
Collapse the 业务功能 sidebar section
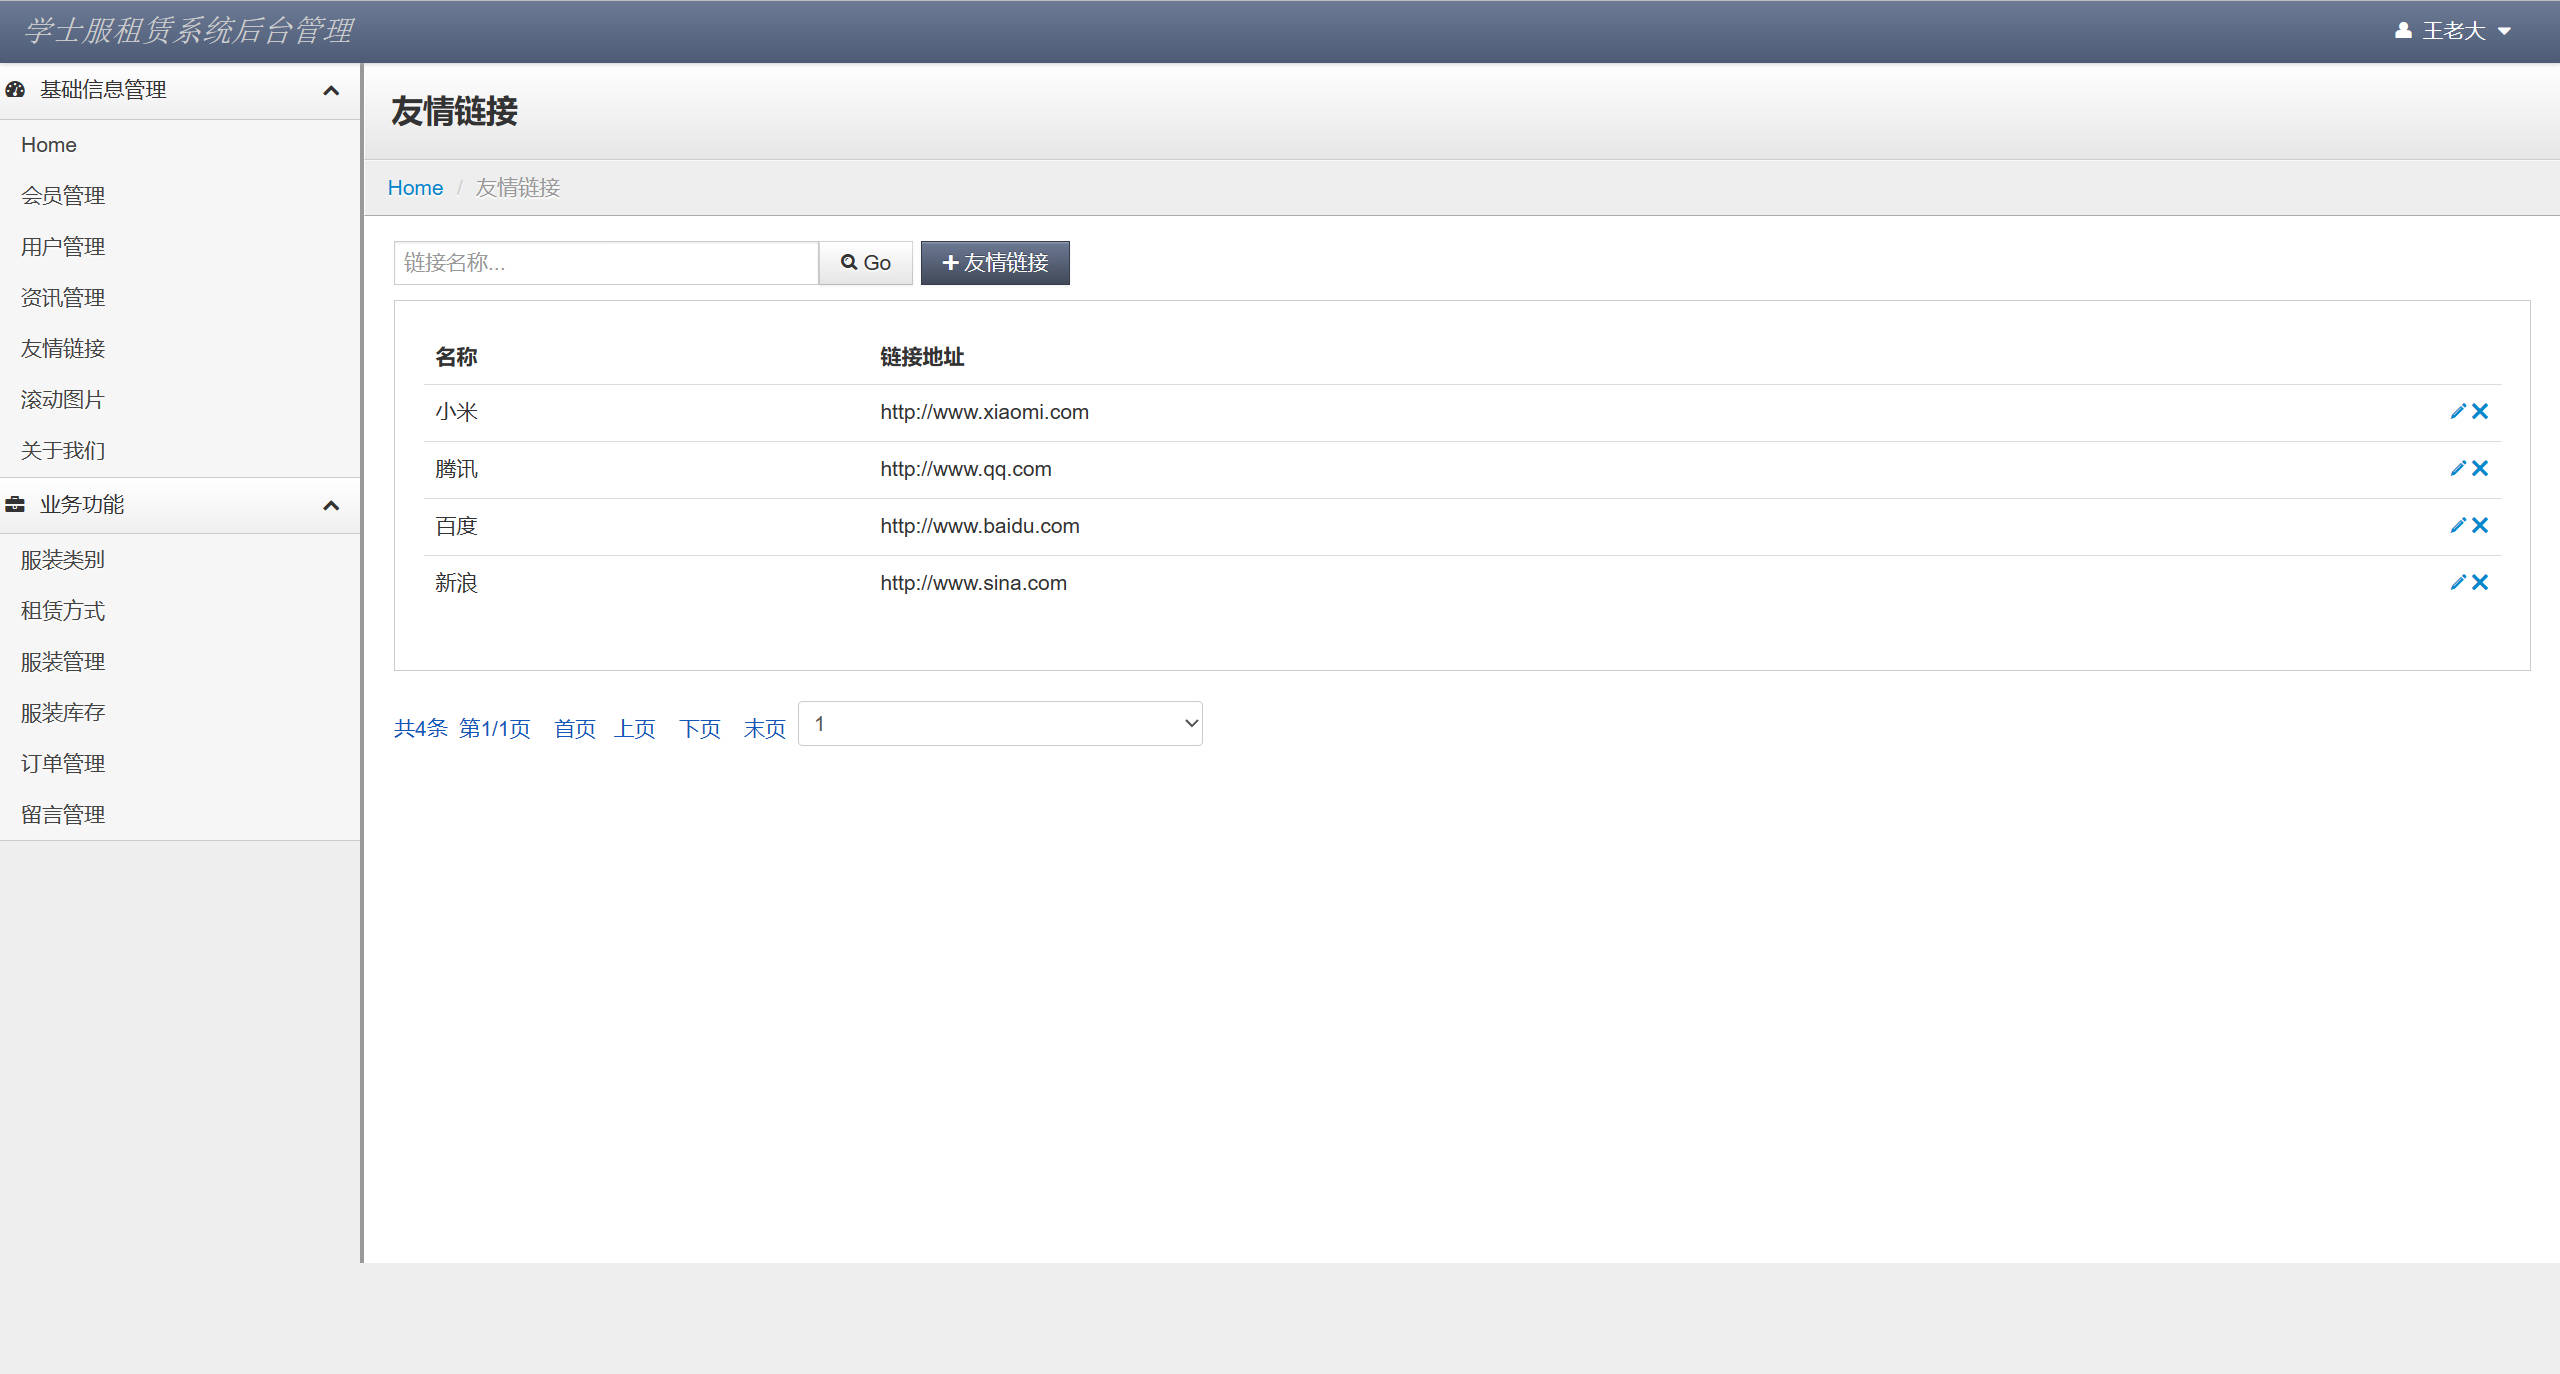331,506
